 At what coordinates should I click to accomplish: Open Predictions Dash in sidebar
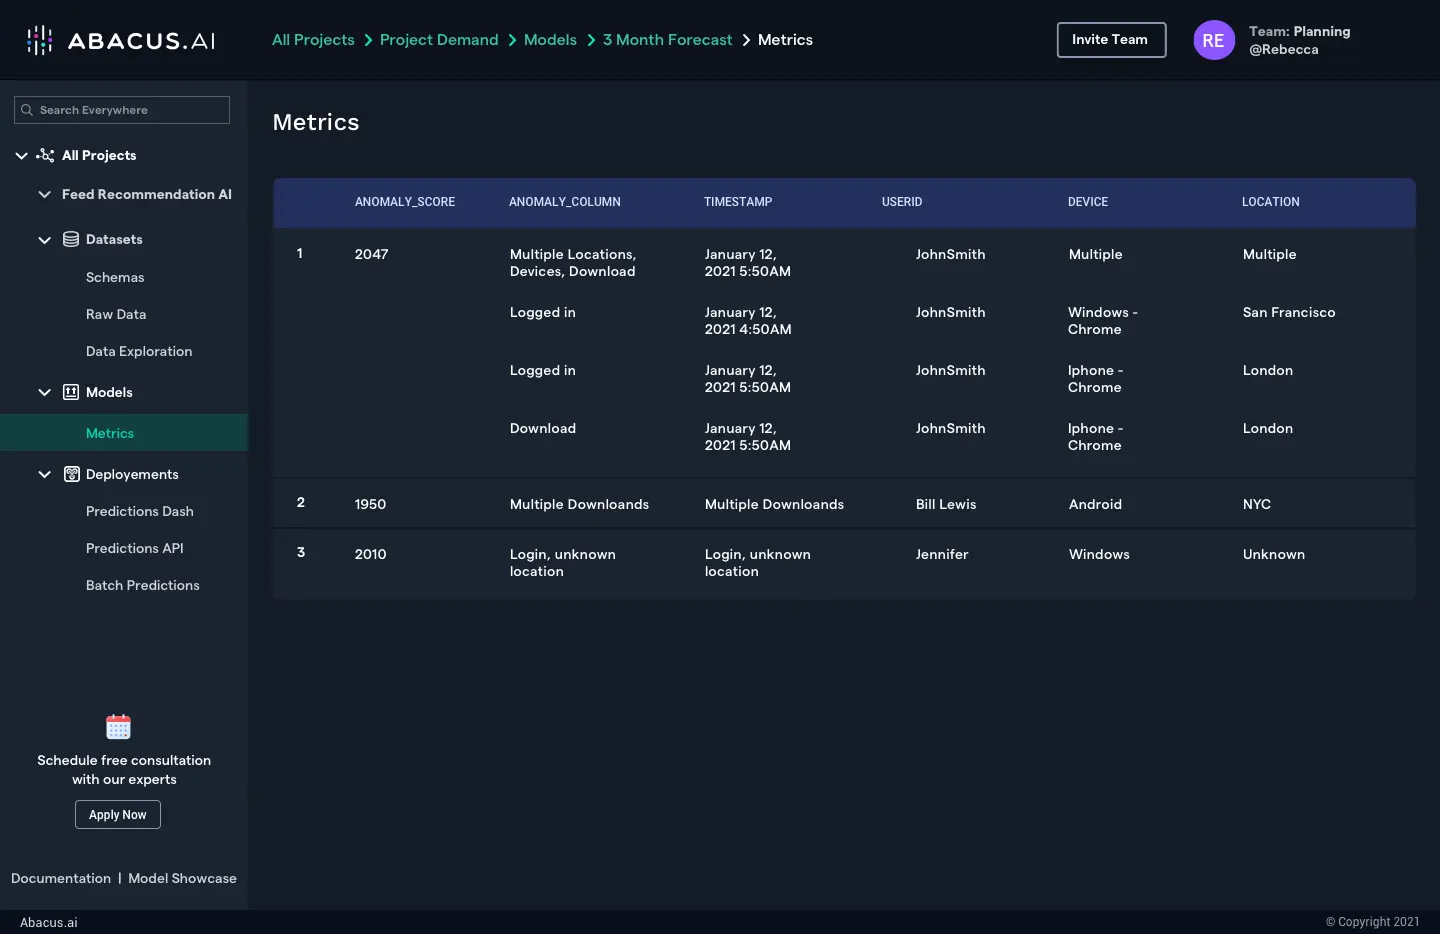point(139,511)
